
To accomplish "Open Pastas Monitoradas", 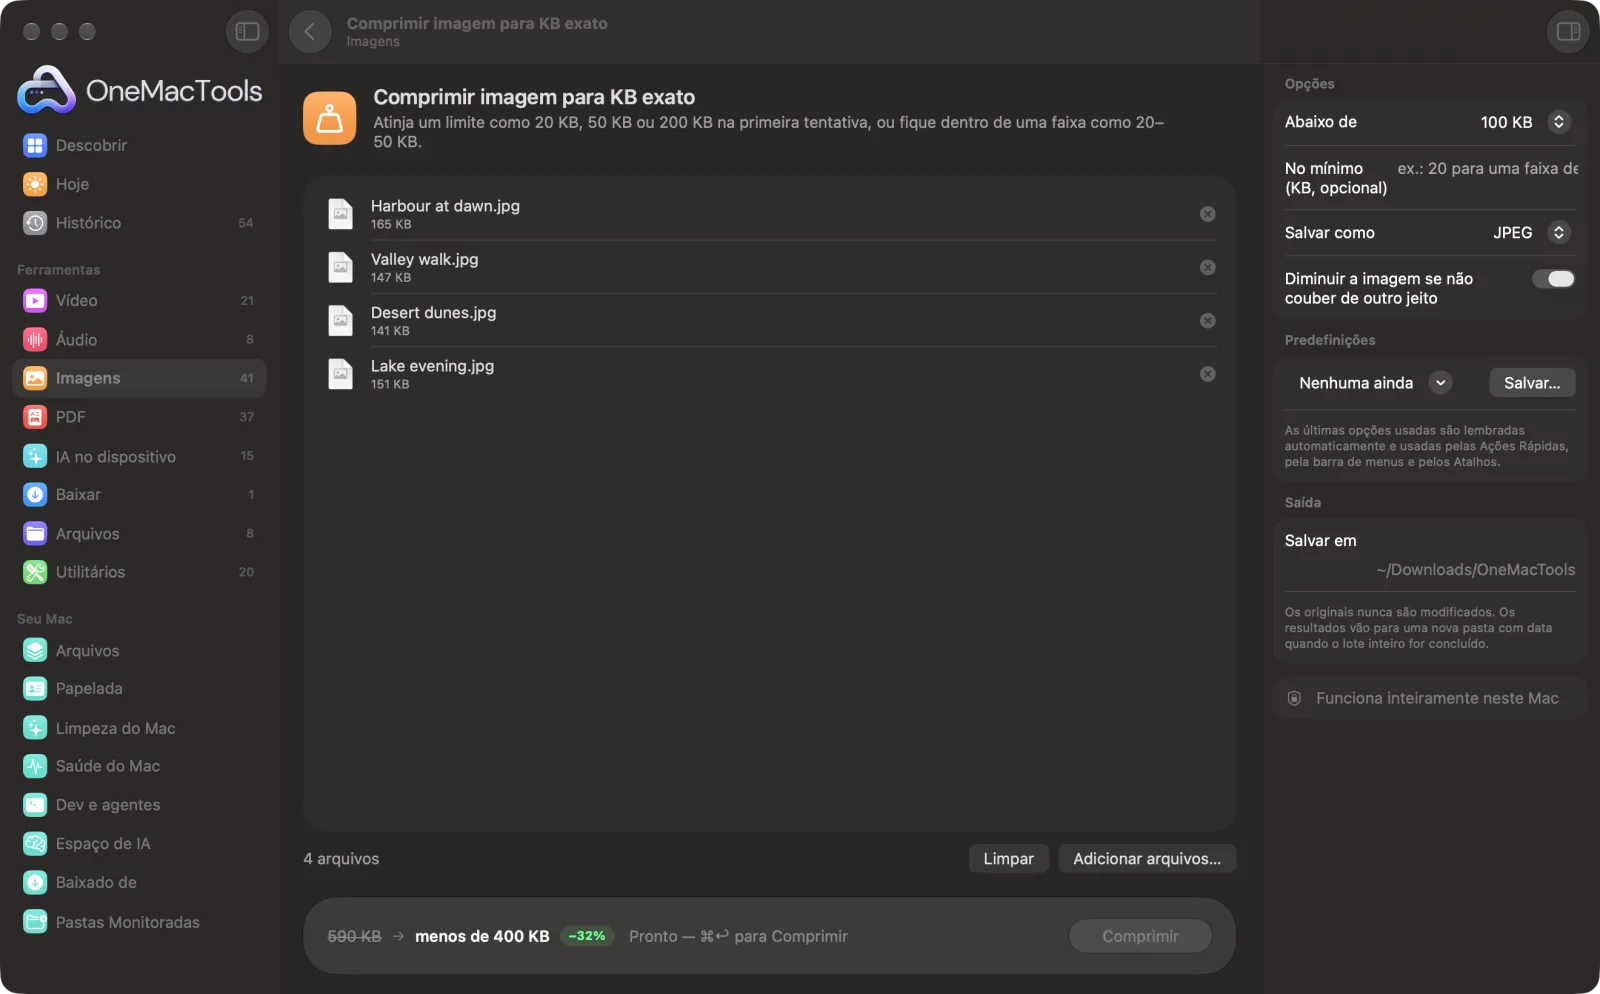I will tap(139, 922).
